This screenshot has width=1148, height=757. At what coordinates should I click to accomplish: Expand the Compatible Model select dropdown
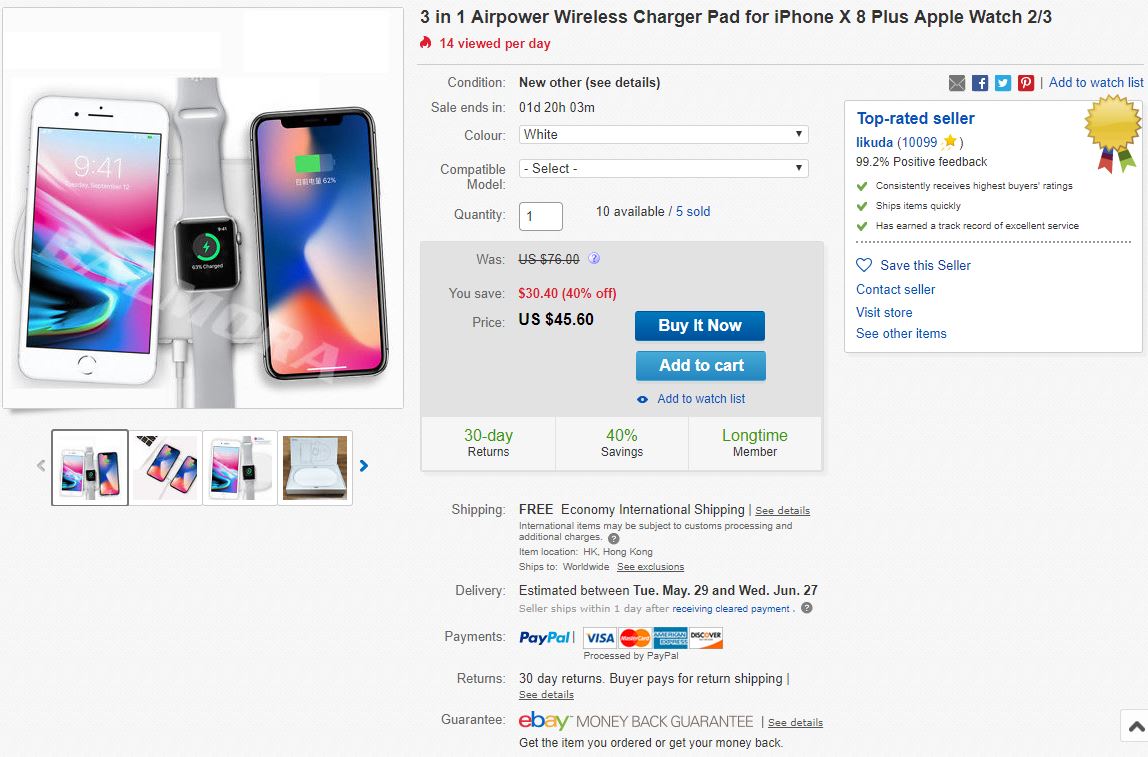[x=663, y=169]
